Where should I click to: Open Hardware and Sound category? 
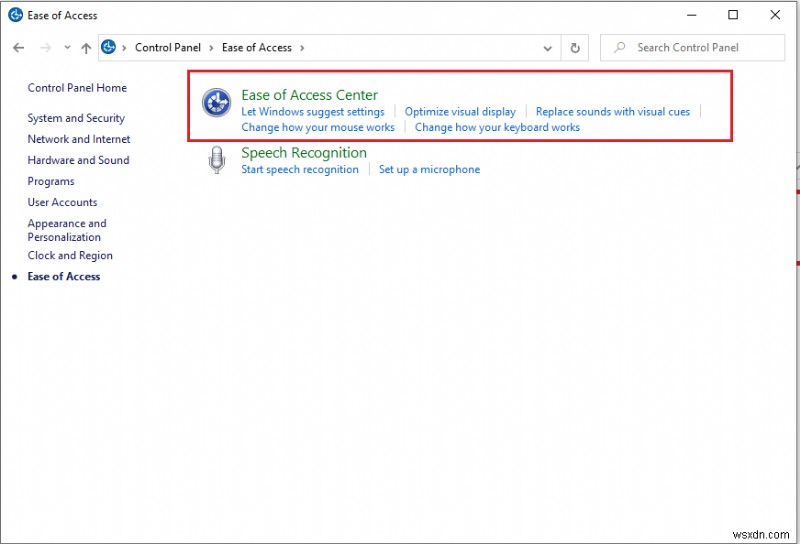78,160
